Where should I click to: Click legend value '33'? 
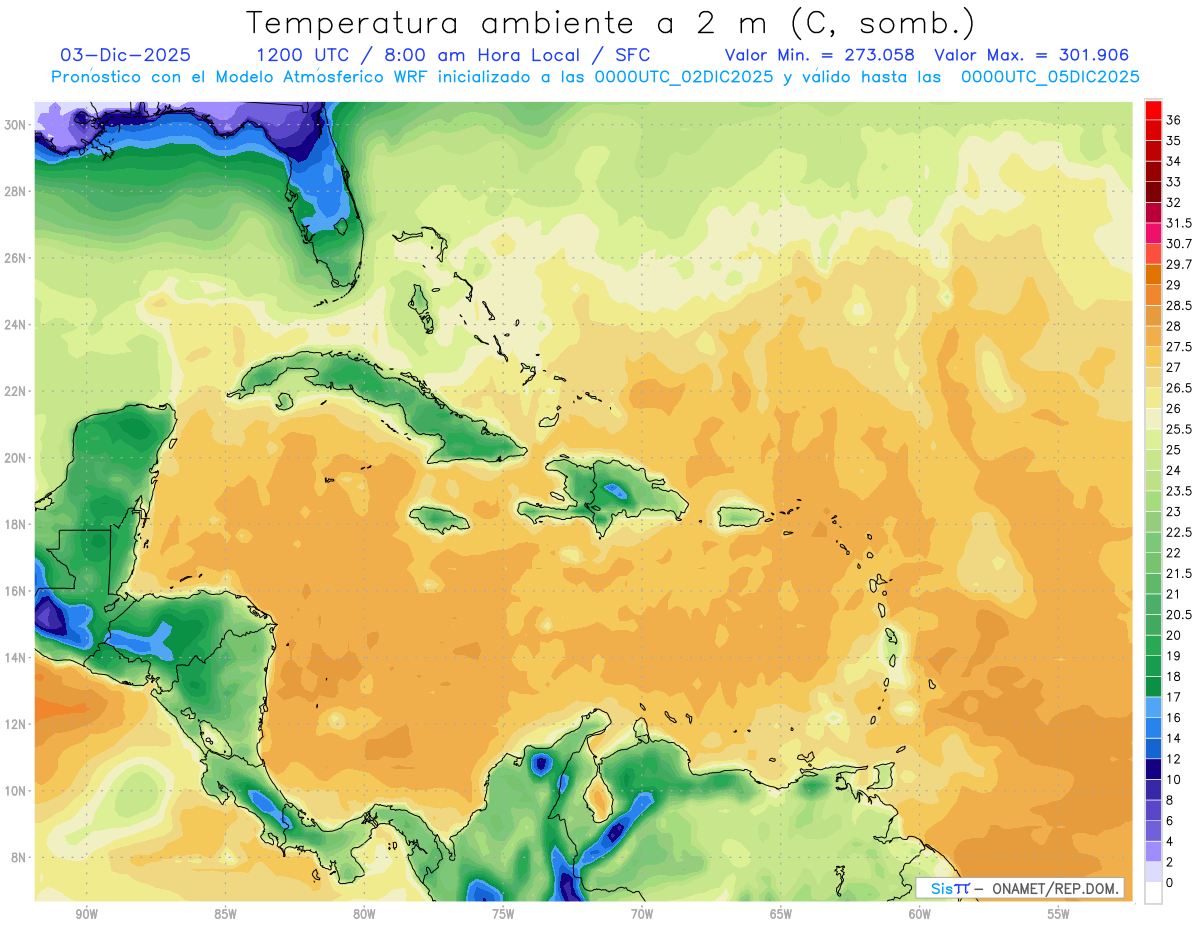point(1173,182)
